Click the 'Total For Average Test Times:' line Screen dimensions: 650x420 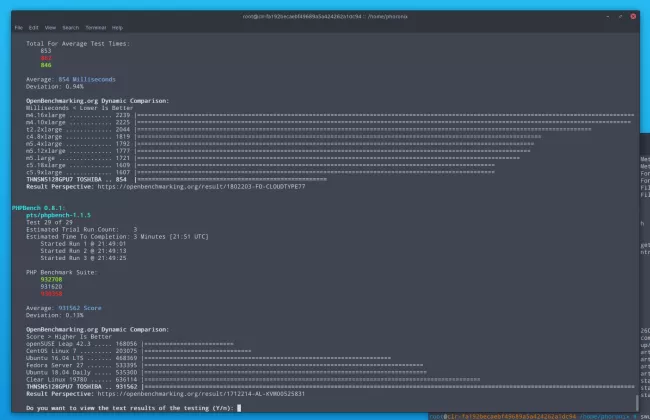78,44
